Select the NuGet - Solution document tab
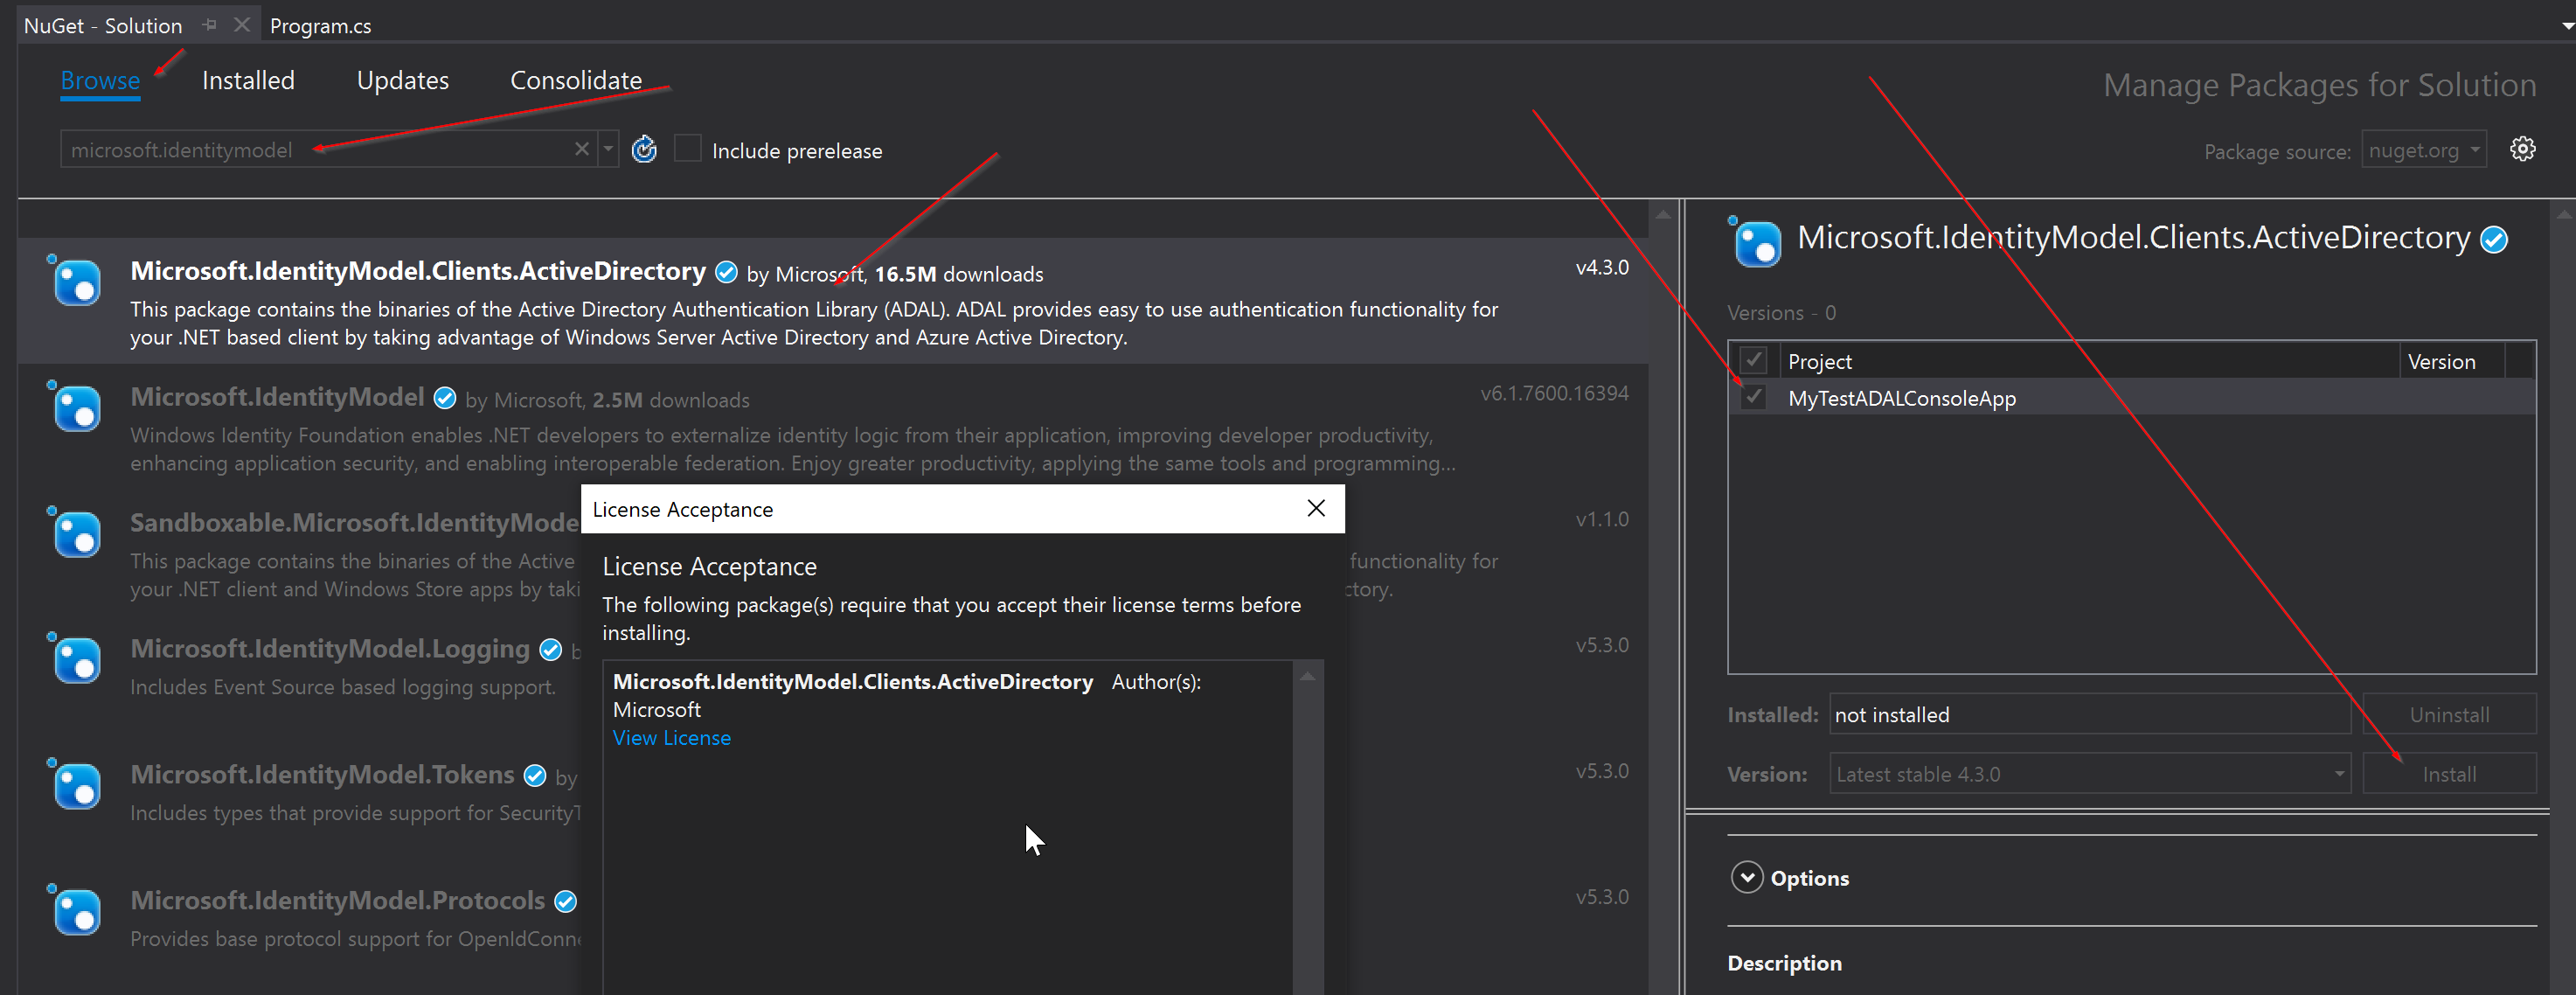 click(x=103, y=26)
